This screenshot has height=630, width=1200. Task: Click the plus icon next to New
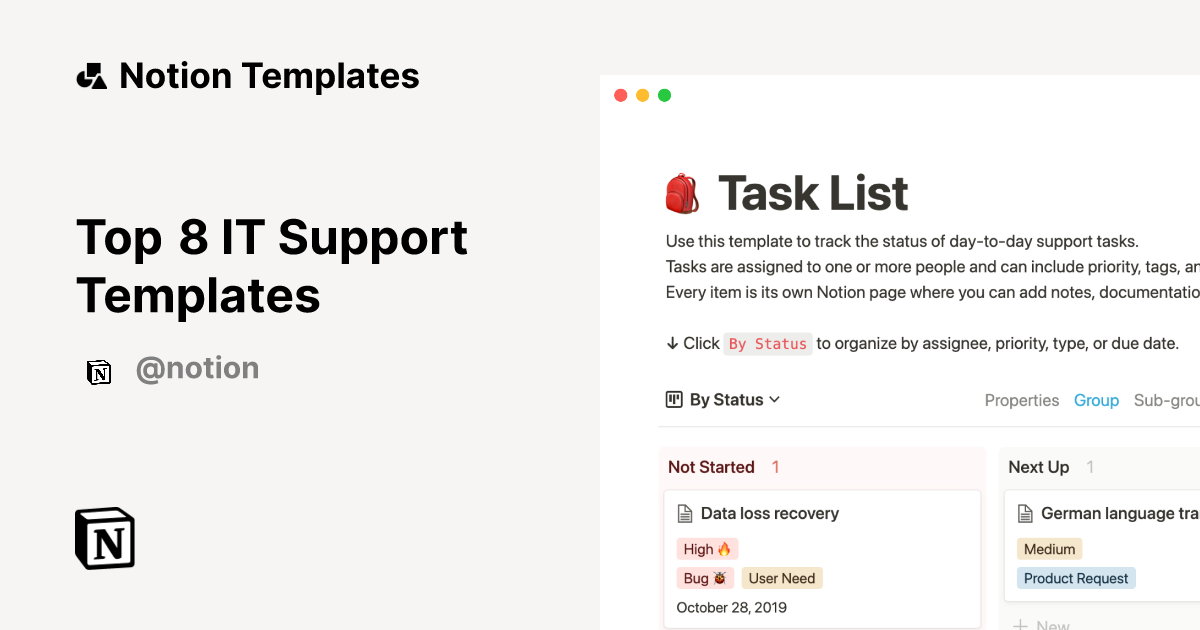point(1022,623)
